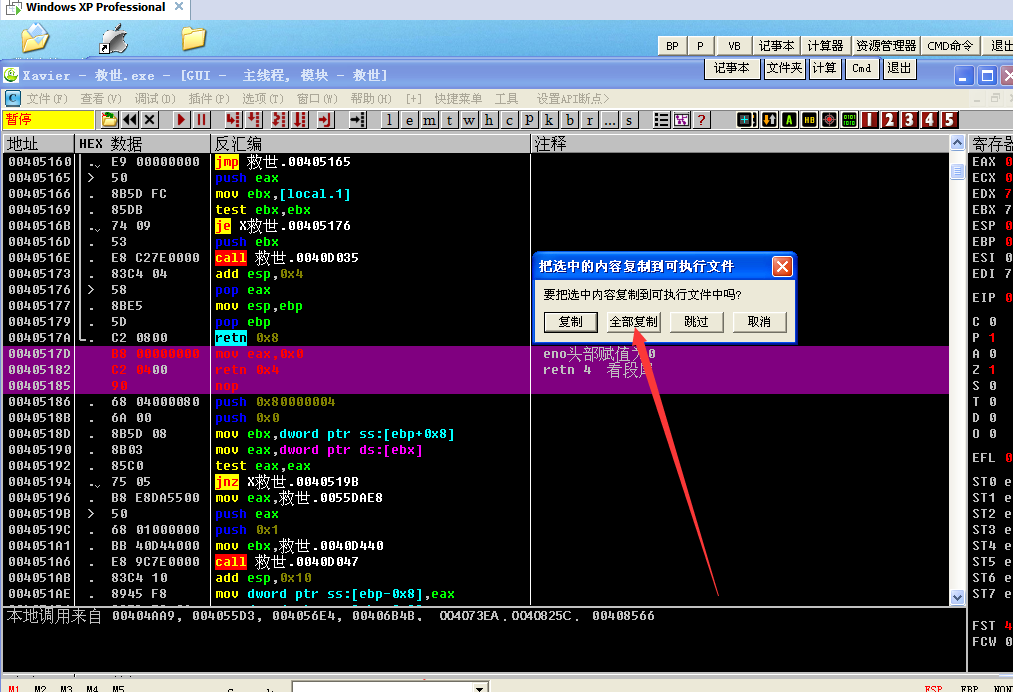
Task: Open CPU window with 'c' button
Action: [509, 120]
